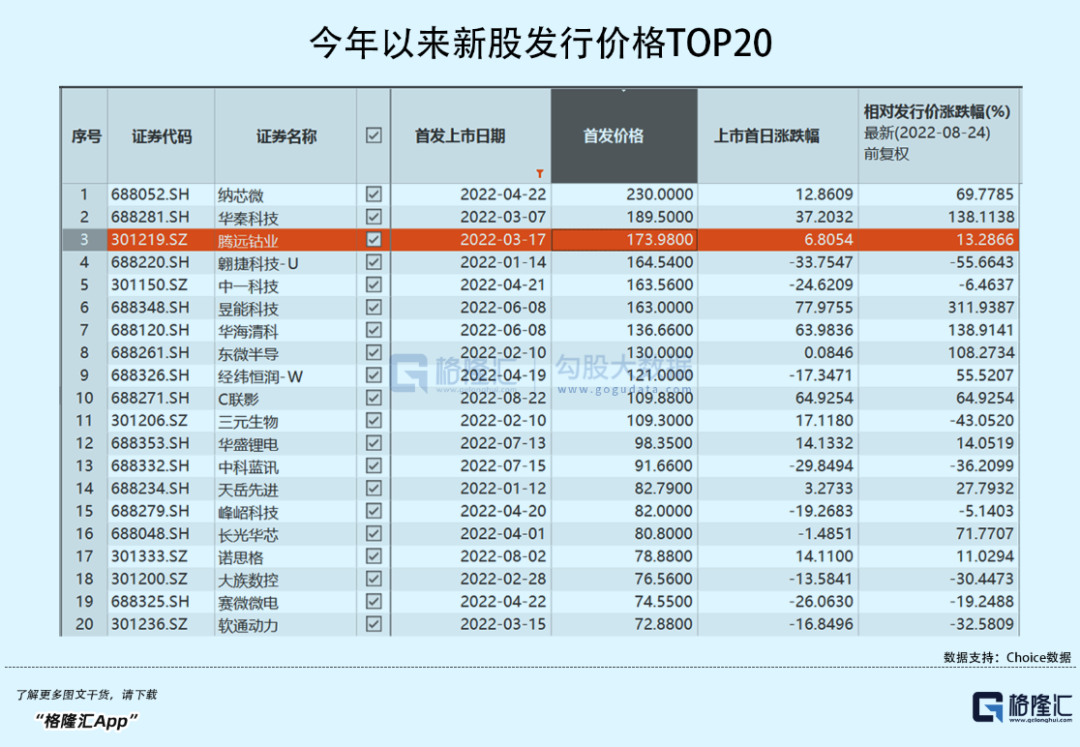The width and height of the screenshot is (1080, 747).
Task: Click the listing date 2022-08-22
Action: [x=503, y=398]
